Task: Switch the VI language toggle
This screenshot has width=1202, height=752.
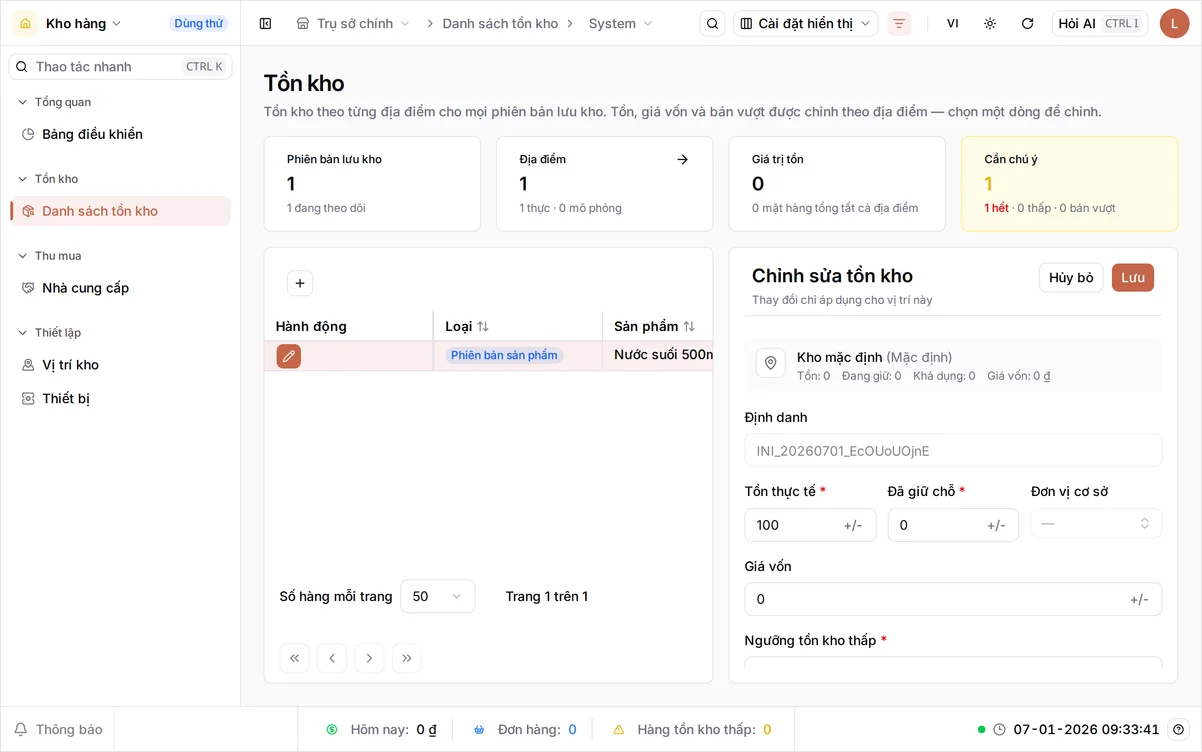Action: coord(952,23)
